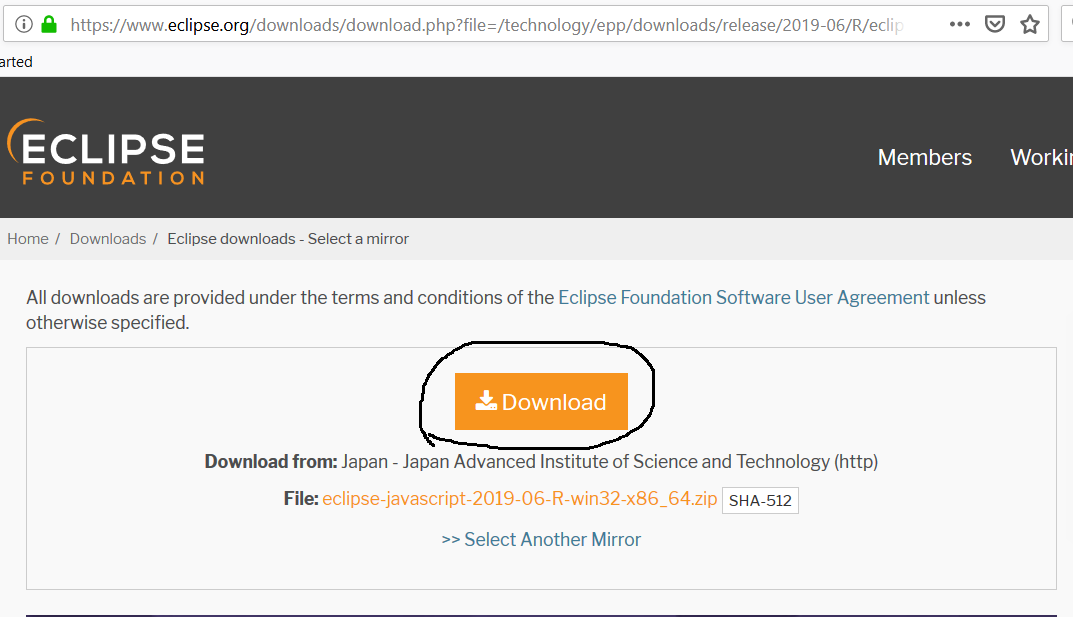Save page to Pocket icon
The width and height of the screenshot is (1073, 617).
pyautogui.click(x=994, y=25)
